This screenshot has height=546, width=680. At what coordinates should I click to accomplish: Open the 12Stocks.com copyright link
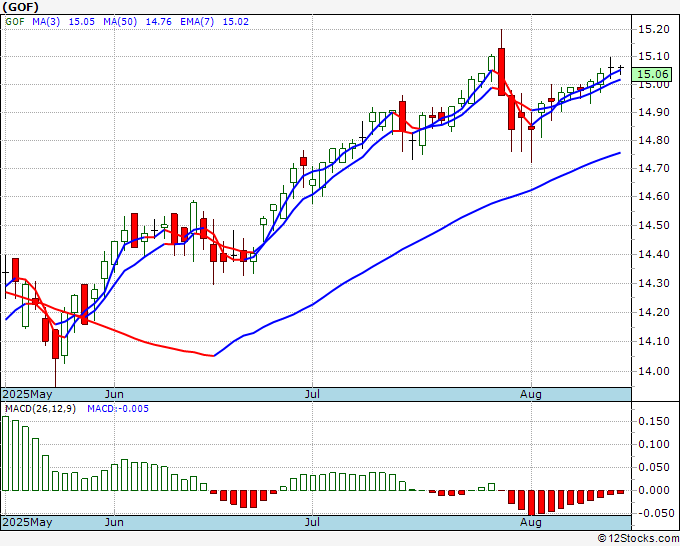(638, 539)
